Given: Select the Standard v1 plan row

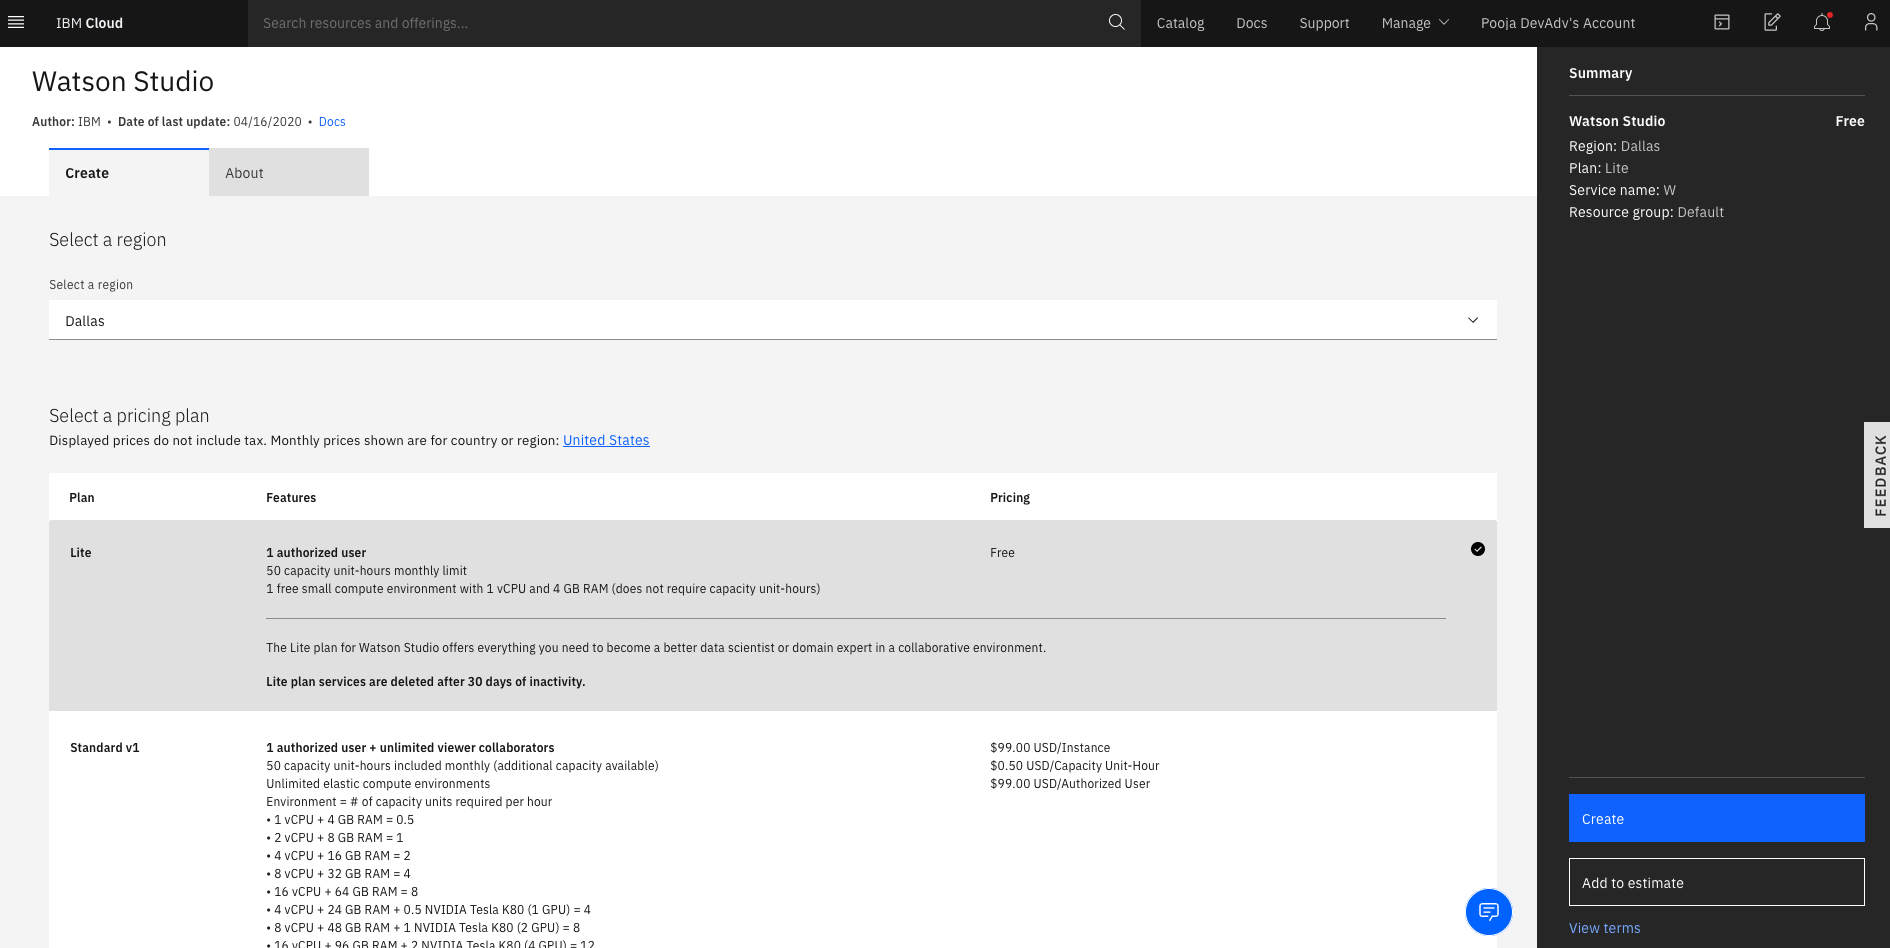Looking at the screenshot, I should 773,830.
